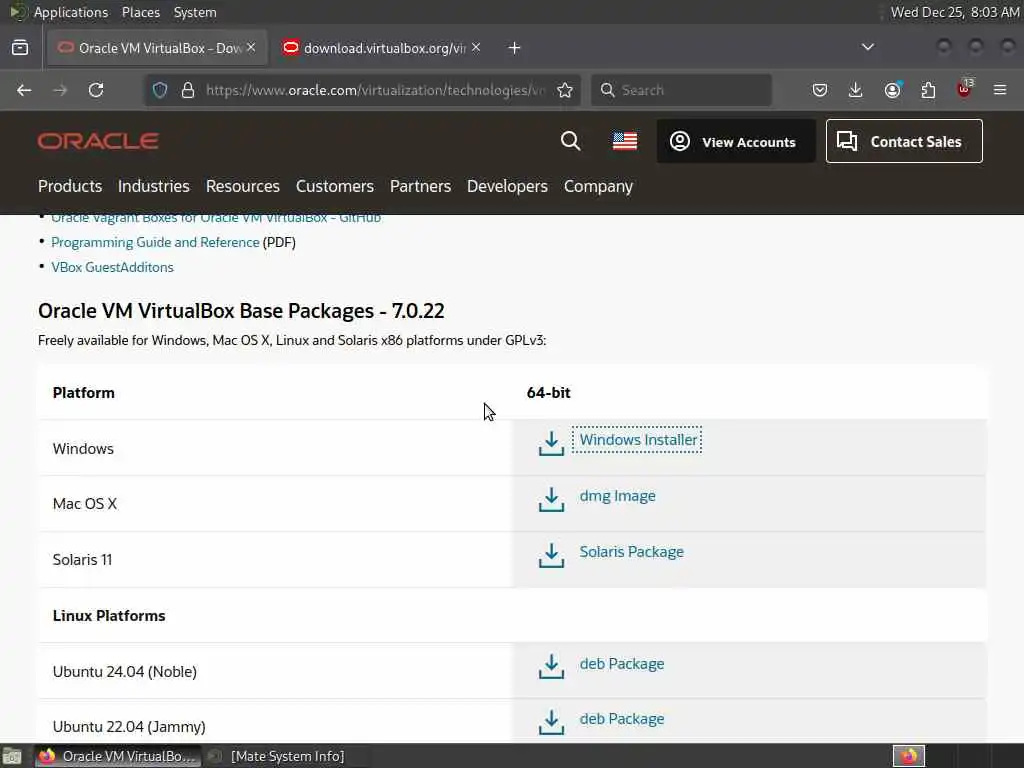Open the Industries menu
Viewport: 1024px width, 768px height.
(153, 186)
